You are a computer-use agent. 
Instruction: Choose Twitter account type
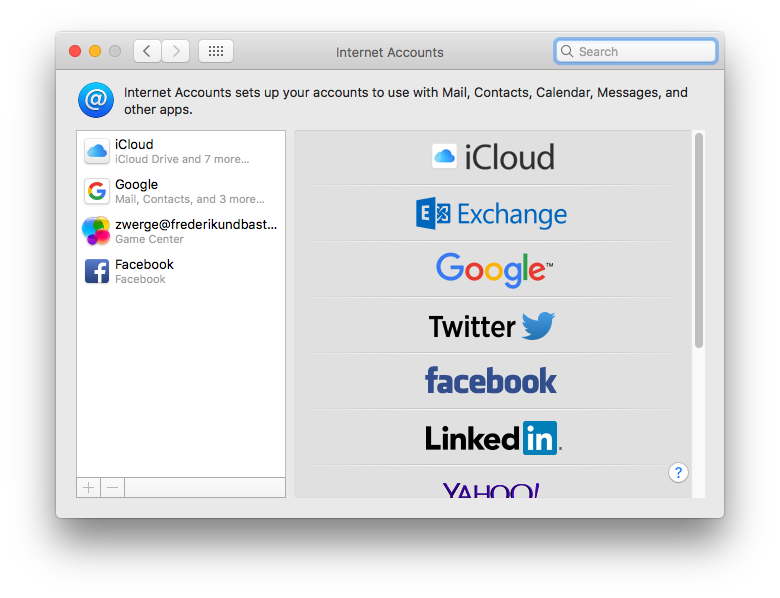coord(492,326)
